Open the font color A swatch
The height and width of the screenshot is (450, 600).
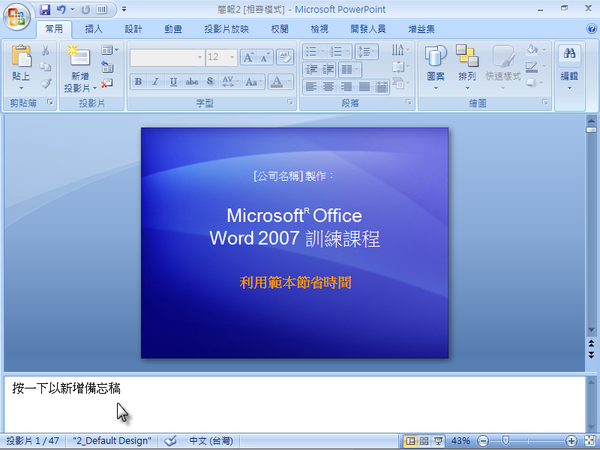[277, 82]
